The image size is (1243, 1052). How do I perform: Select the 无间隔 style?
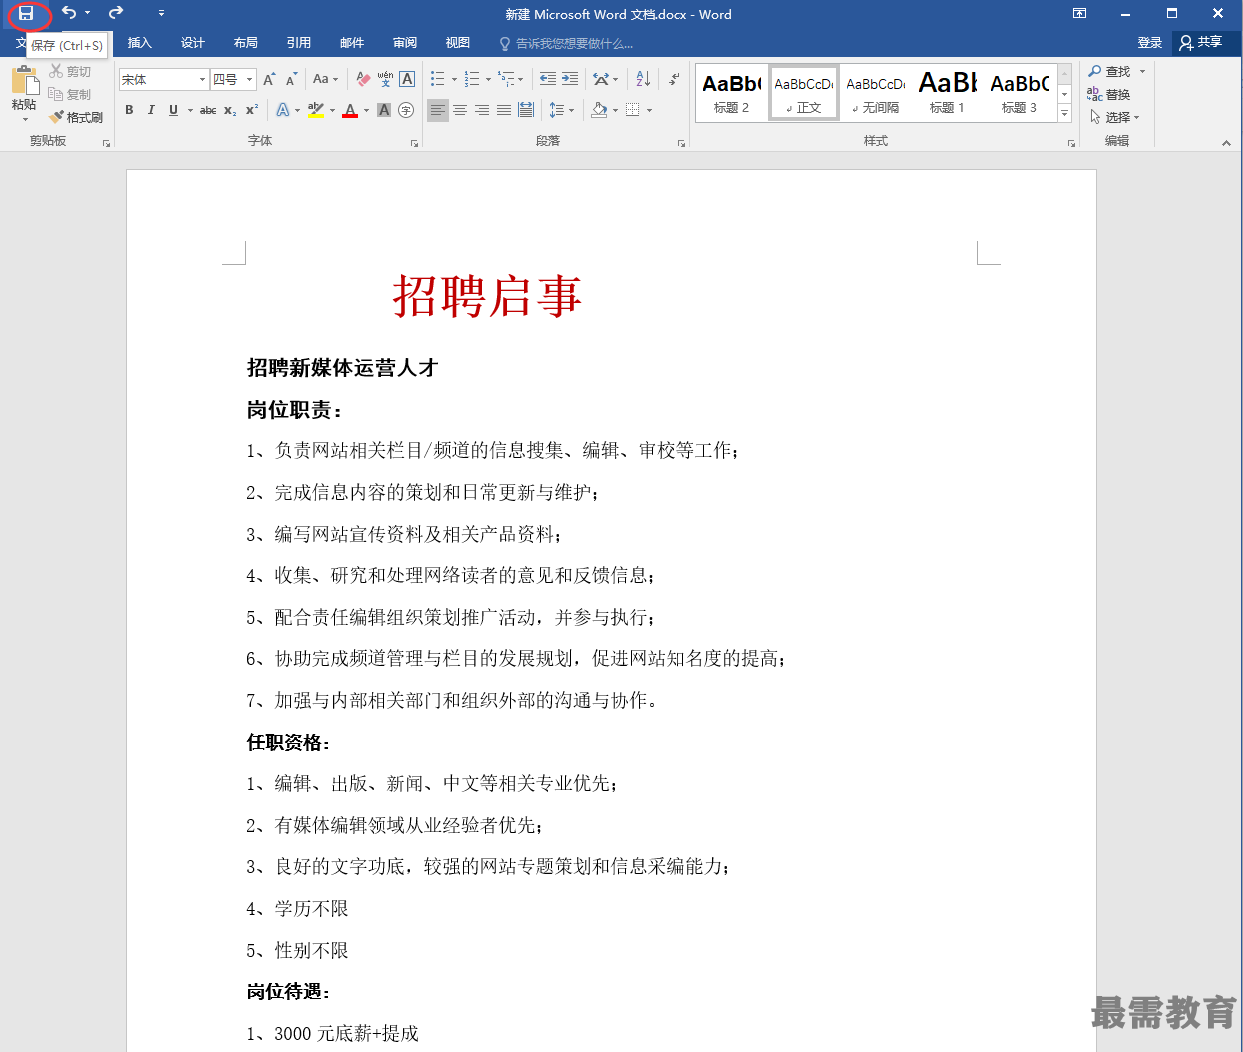pyautogui.click(x=875, y=93)
